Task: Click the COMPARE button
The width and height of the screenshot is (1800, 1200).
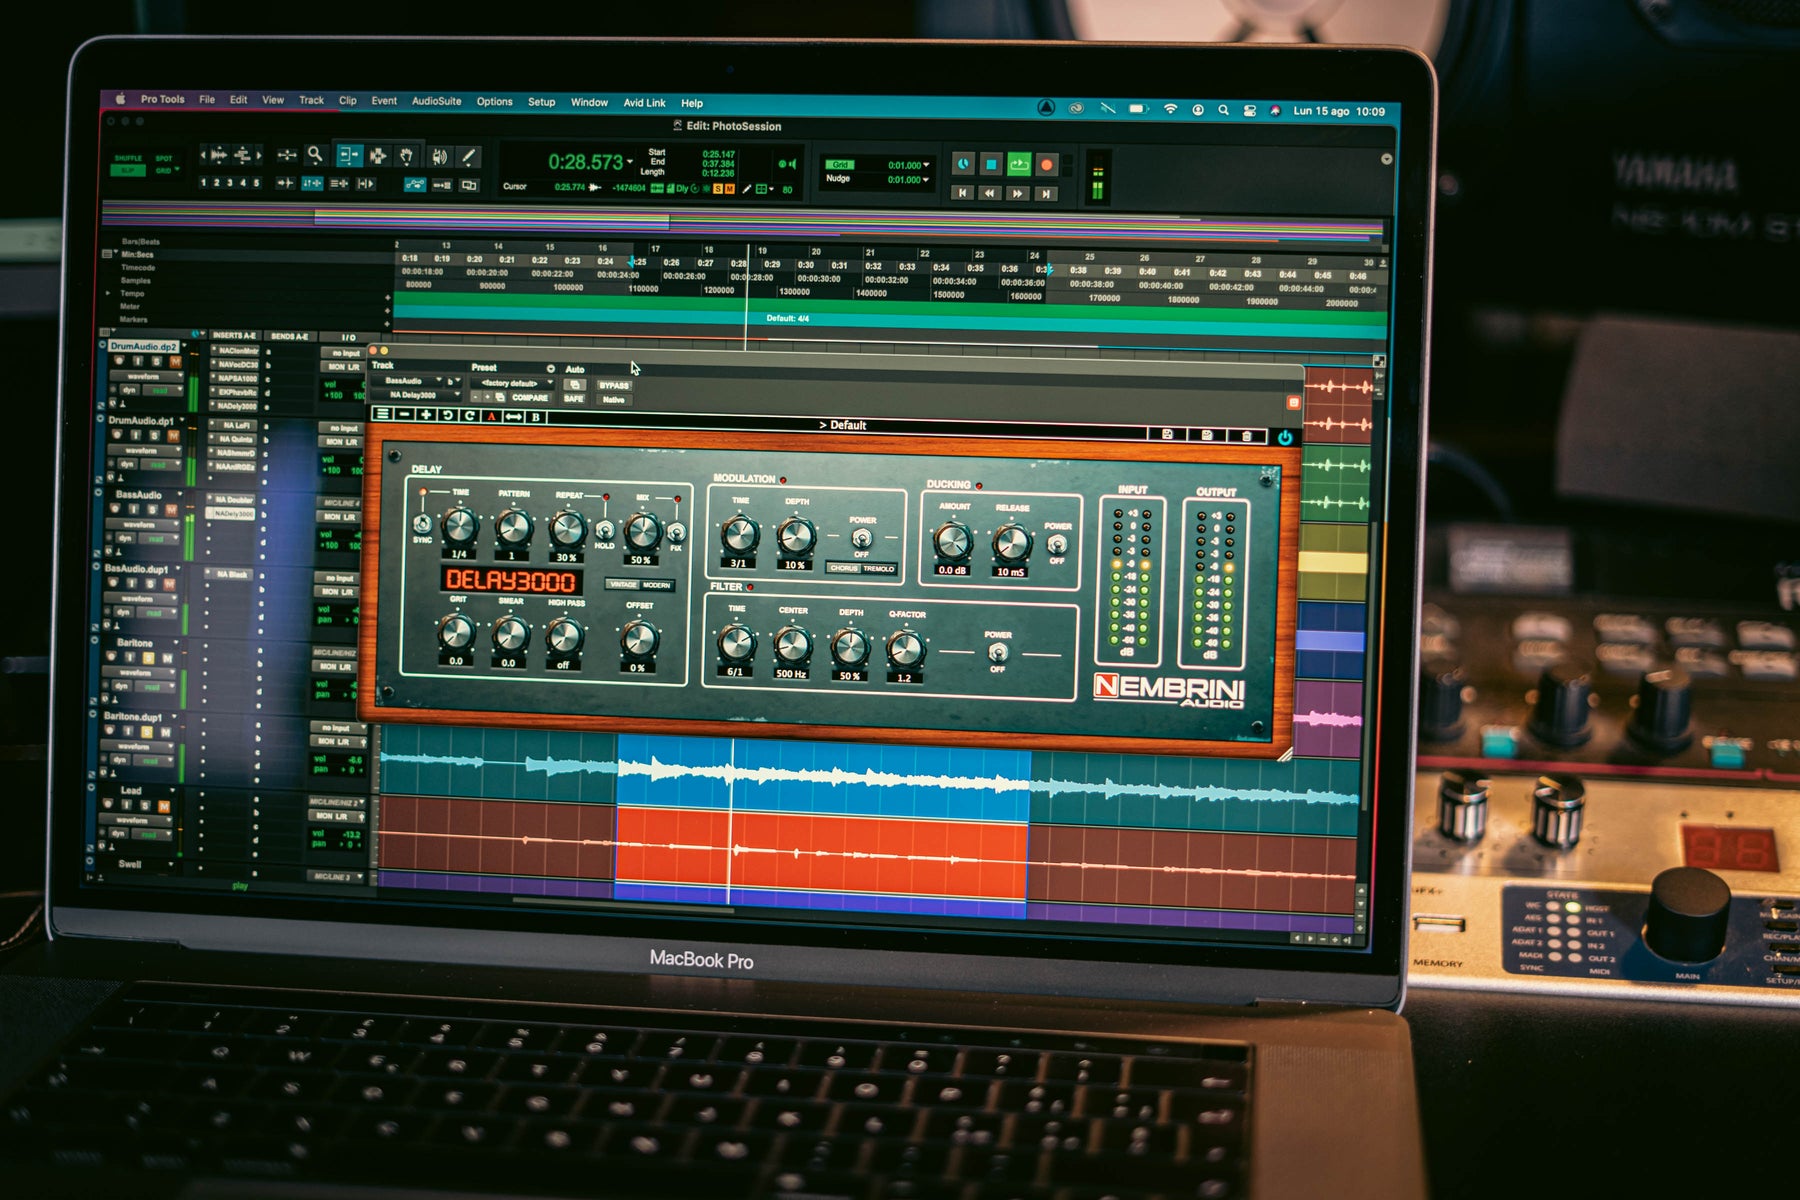Action: point(530,398)
